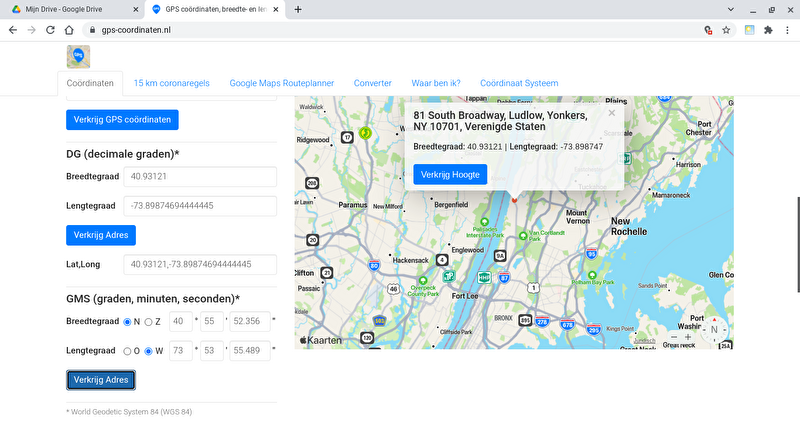Click the Hackensack map label

tap(410, 260)
